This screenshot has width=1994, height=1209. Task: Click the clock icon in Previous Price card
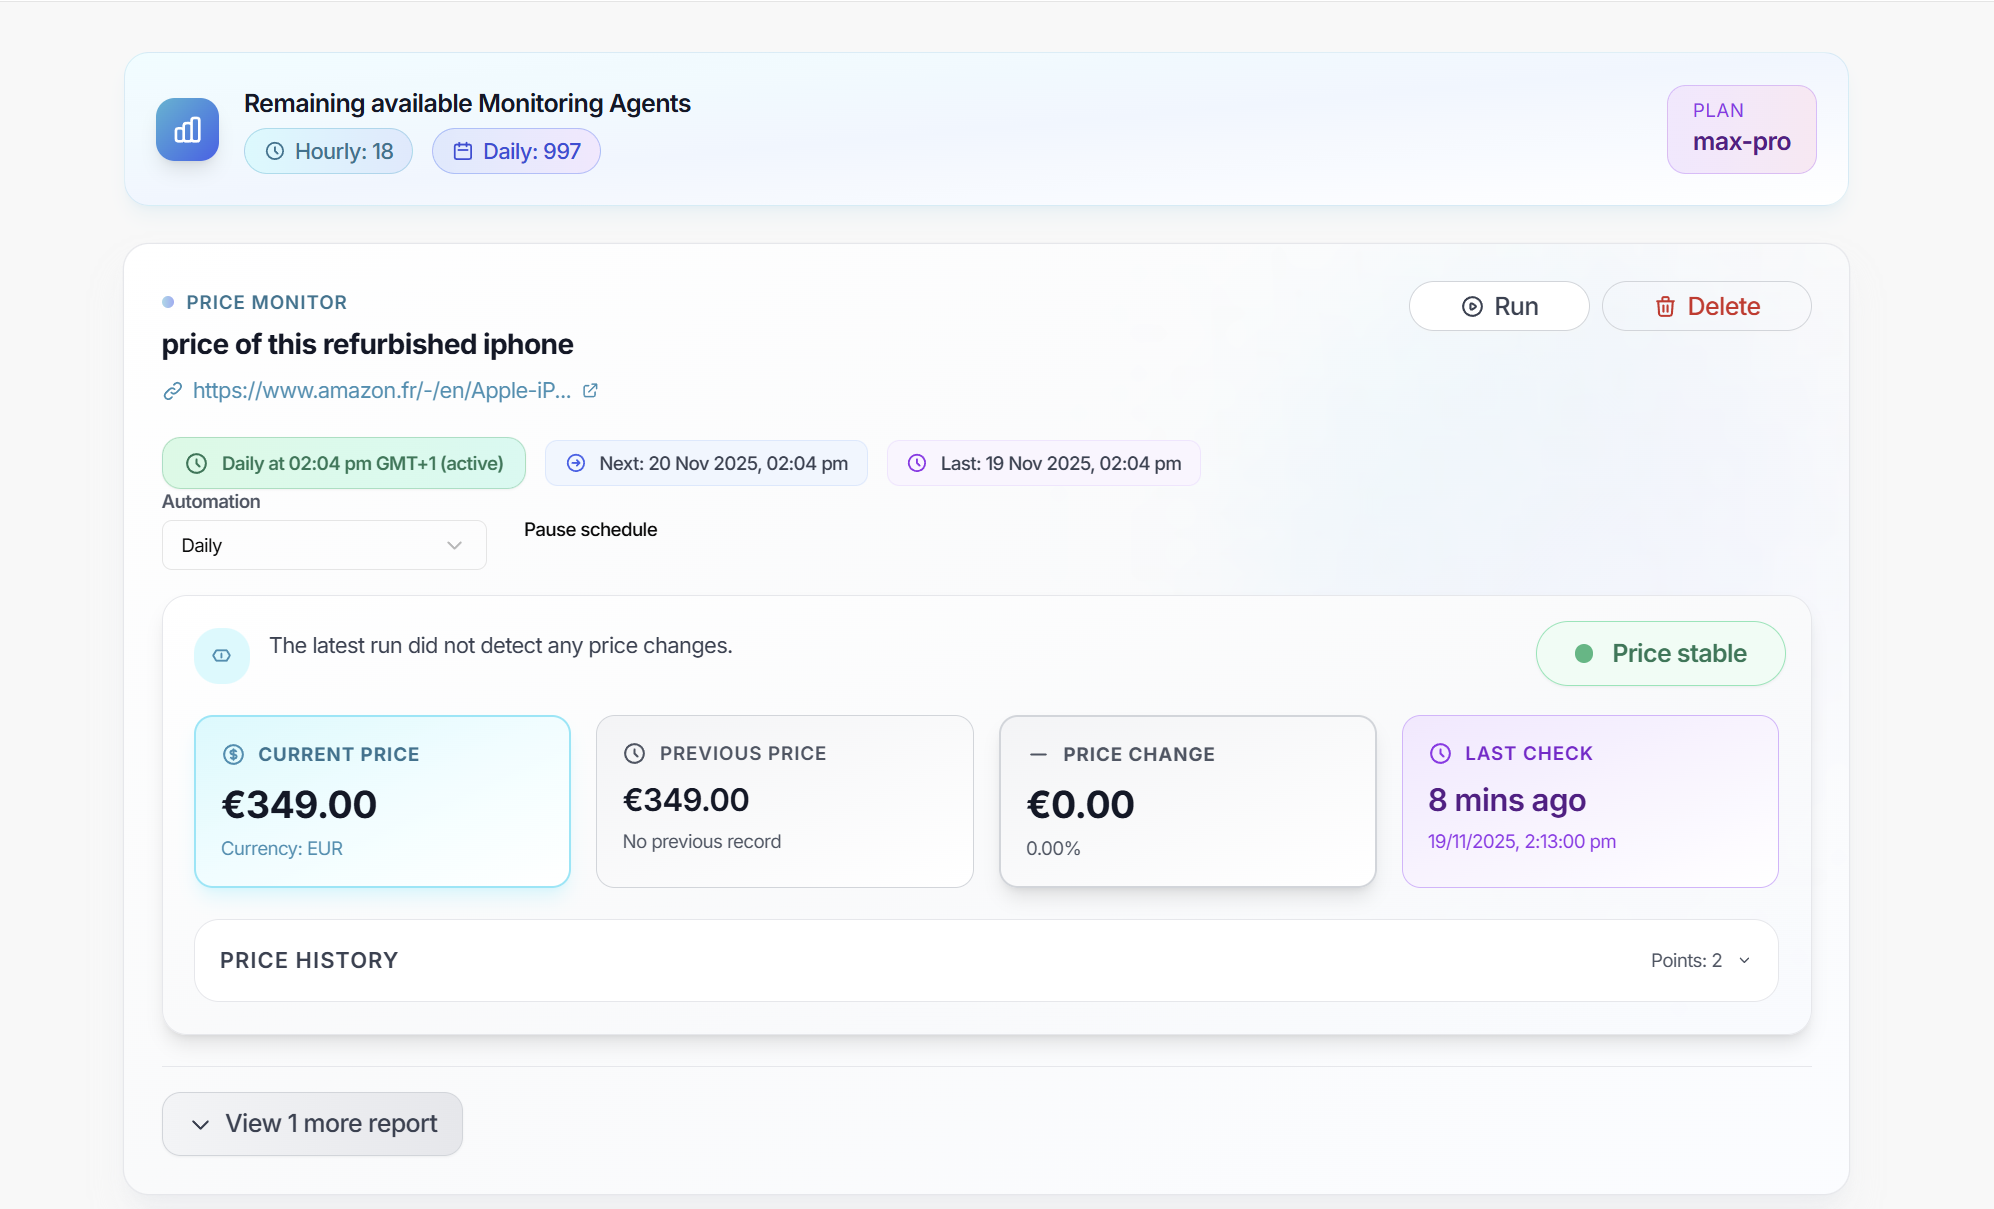coord(634,753)
